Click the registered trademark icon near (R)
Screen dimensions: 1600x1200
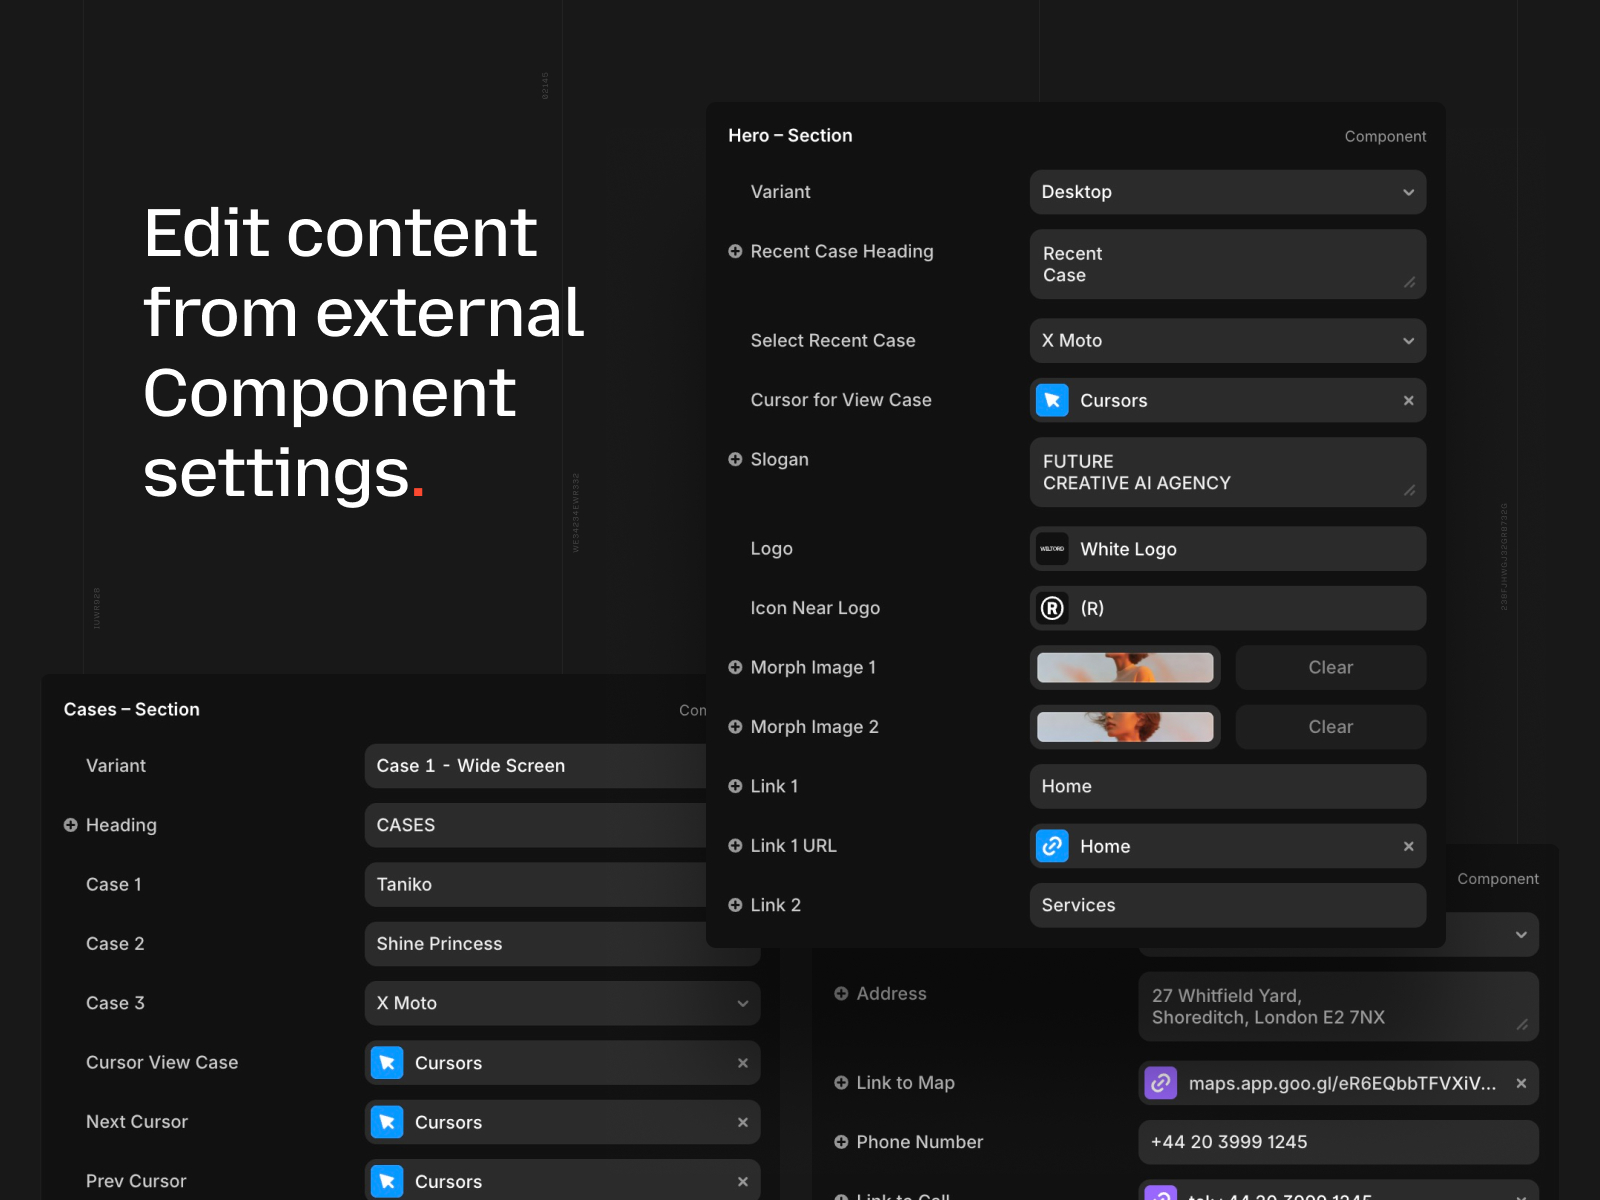pos(1052,609)
